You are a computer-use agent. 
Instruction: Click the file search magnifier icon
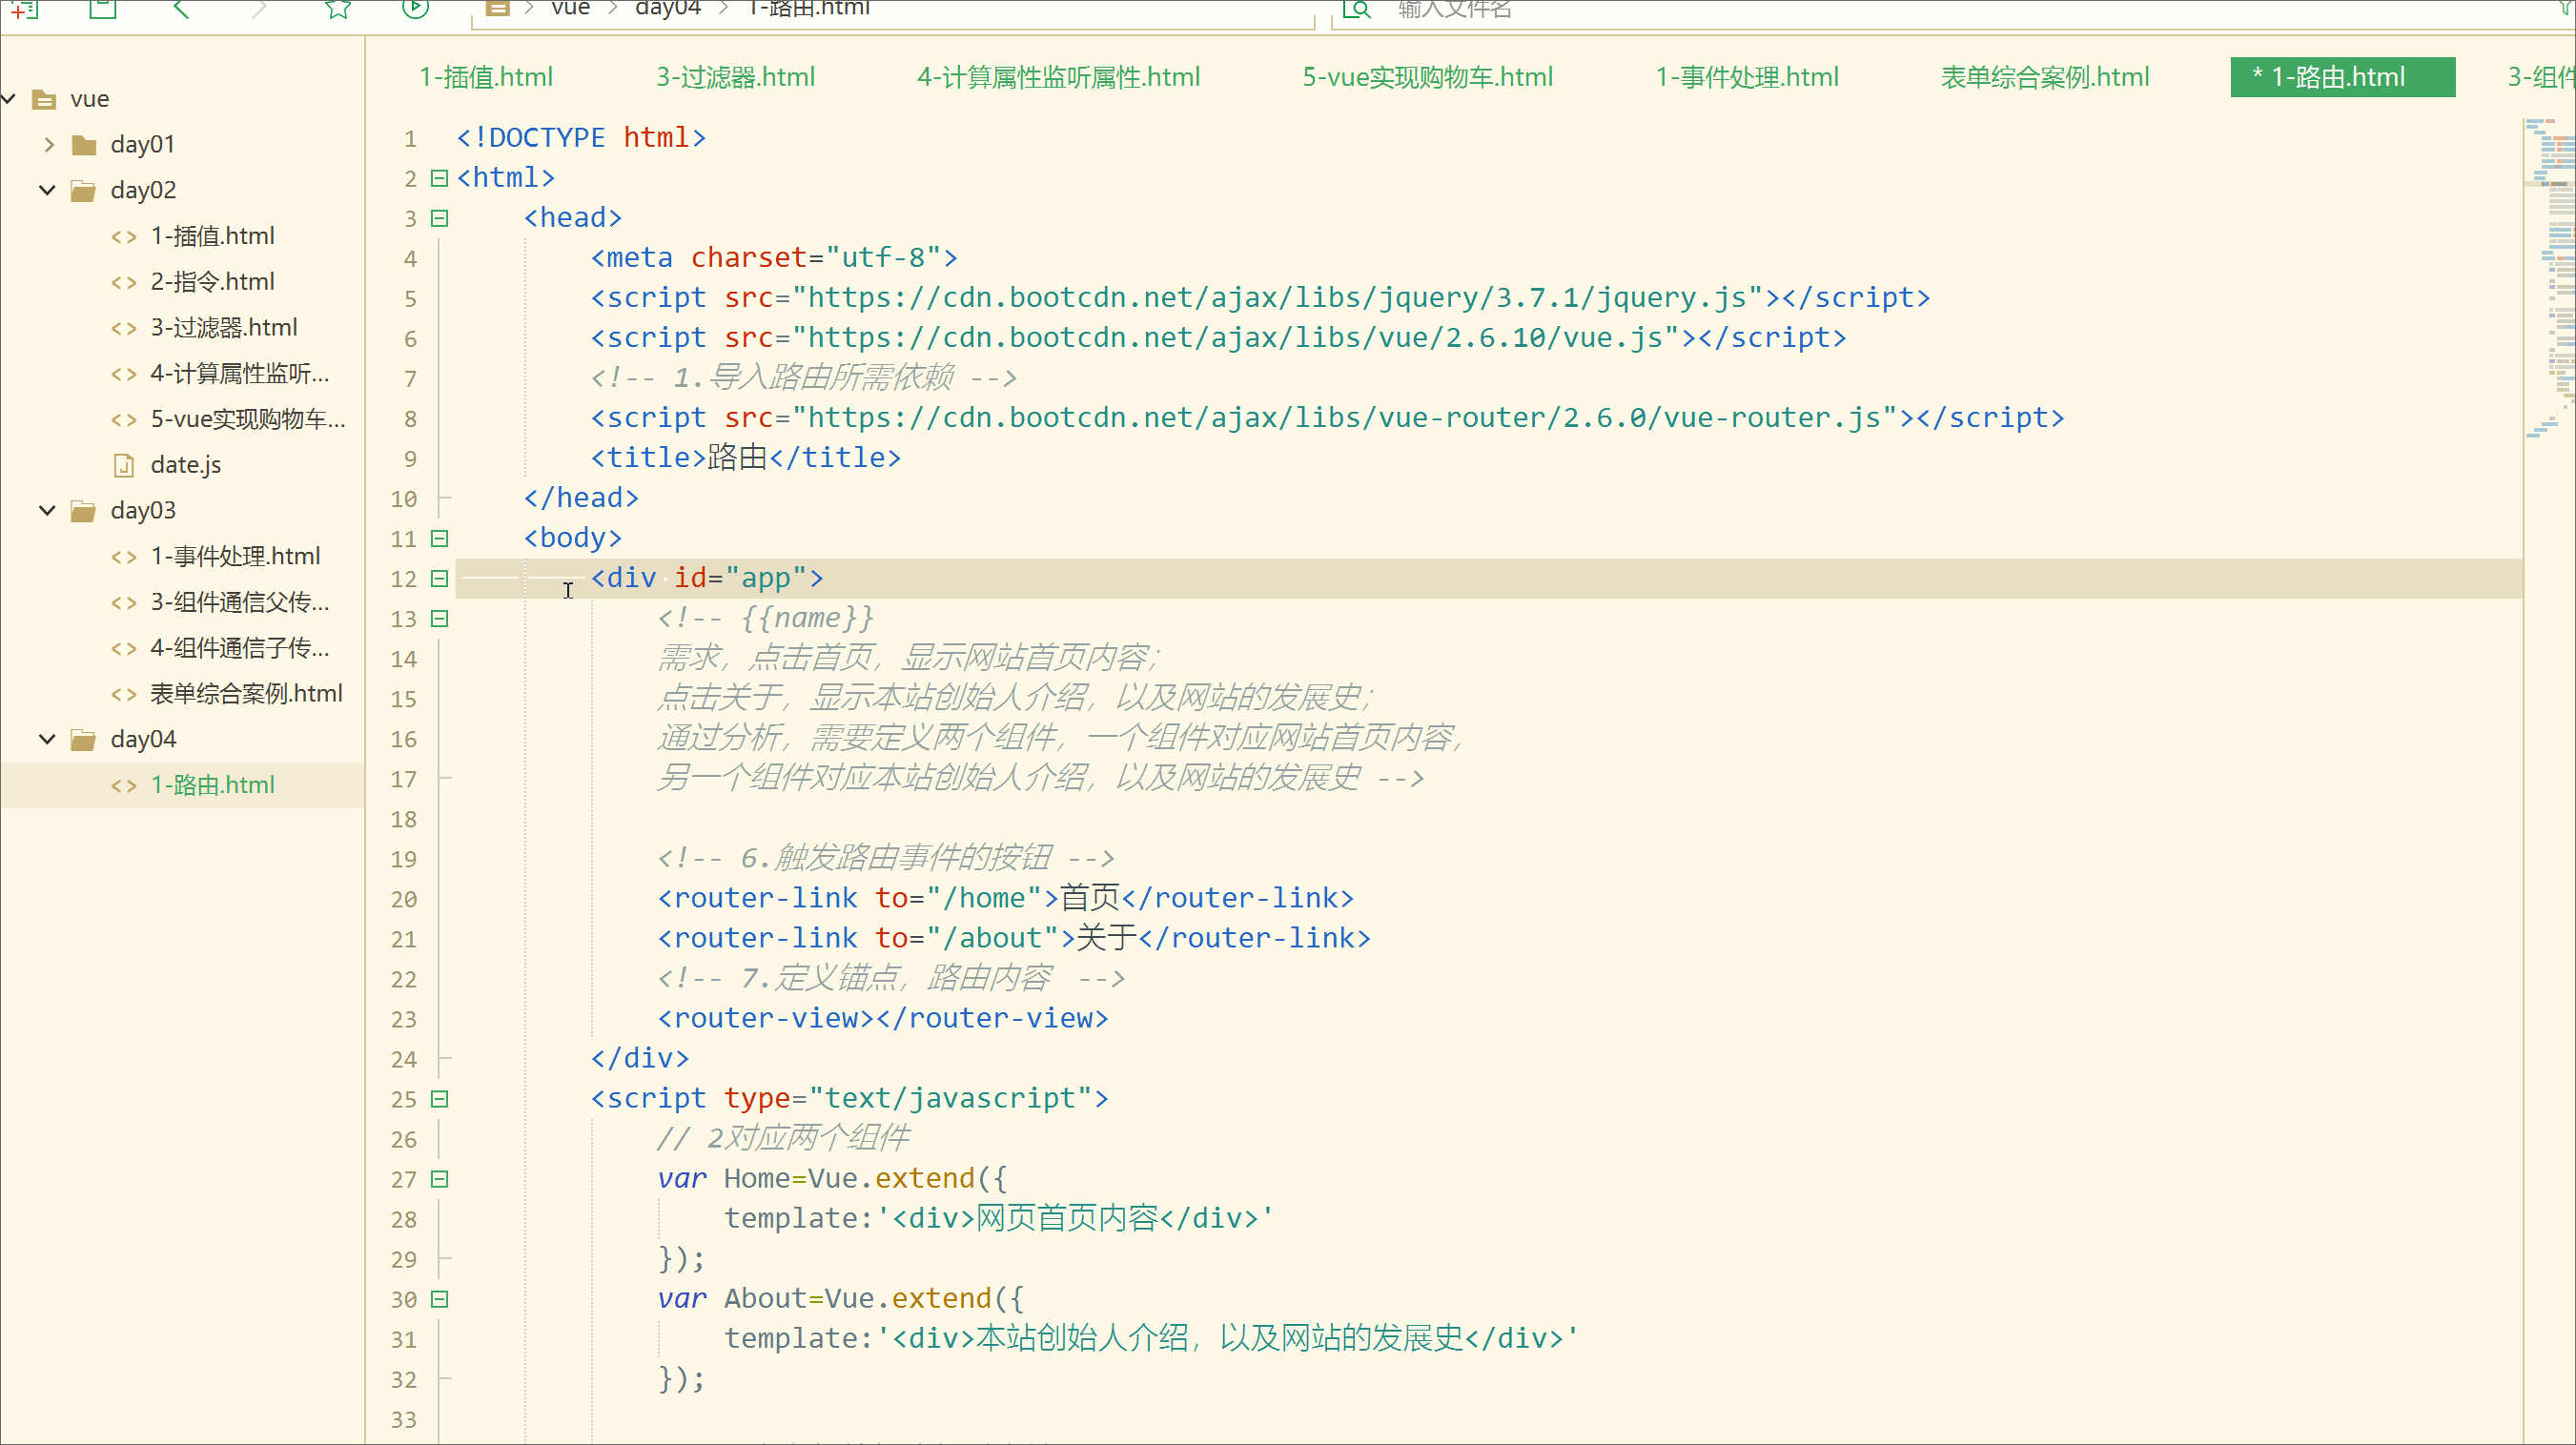coord(1355,10)
